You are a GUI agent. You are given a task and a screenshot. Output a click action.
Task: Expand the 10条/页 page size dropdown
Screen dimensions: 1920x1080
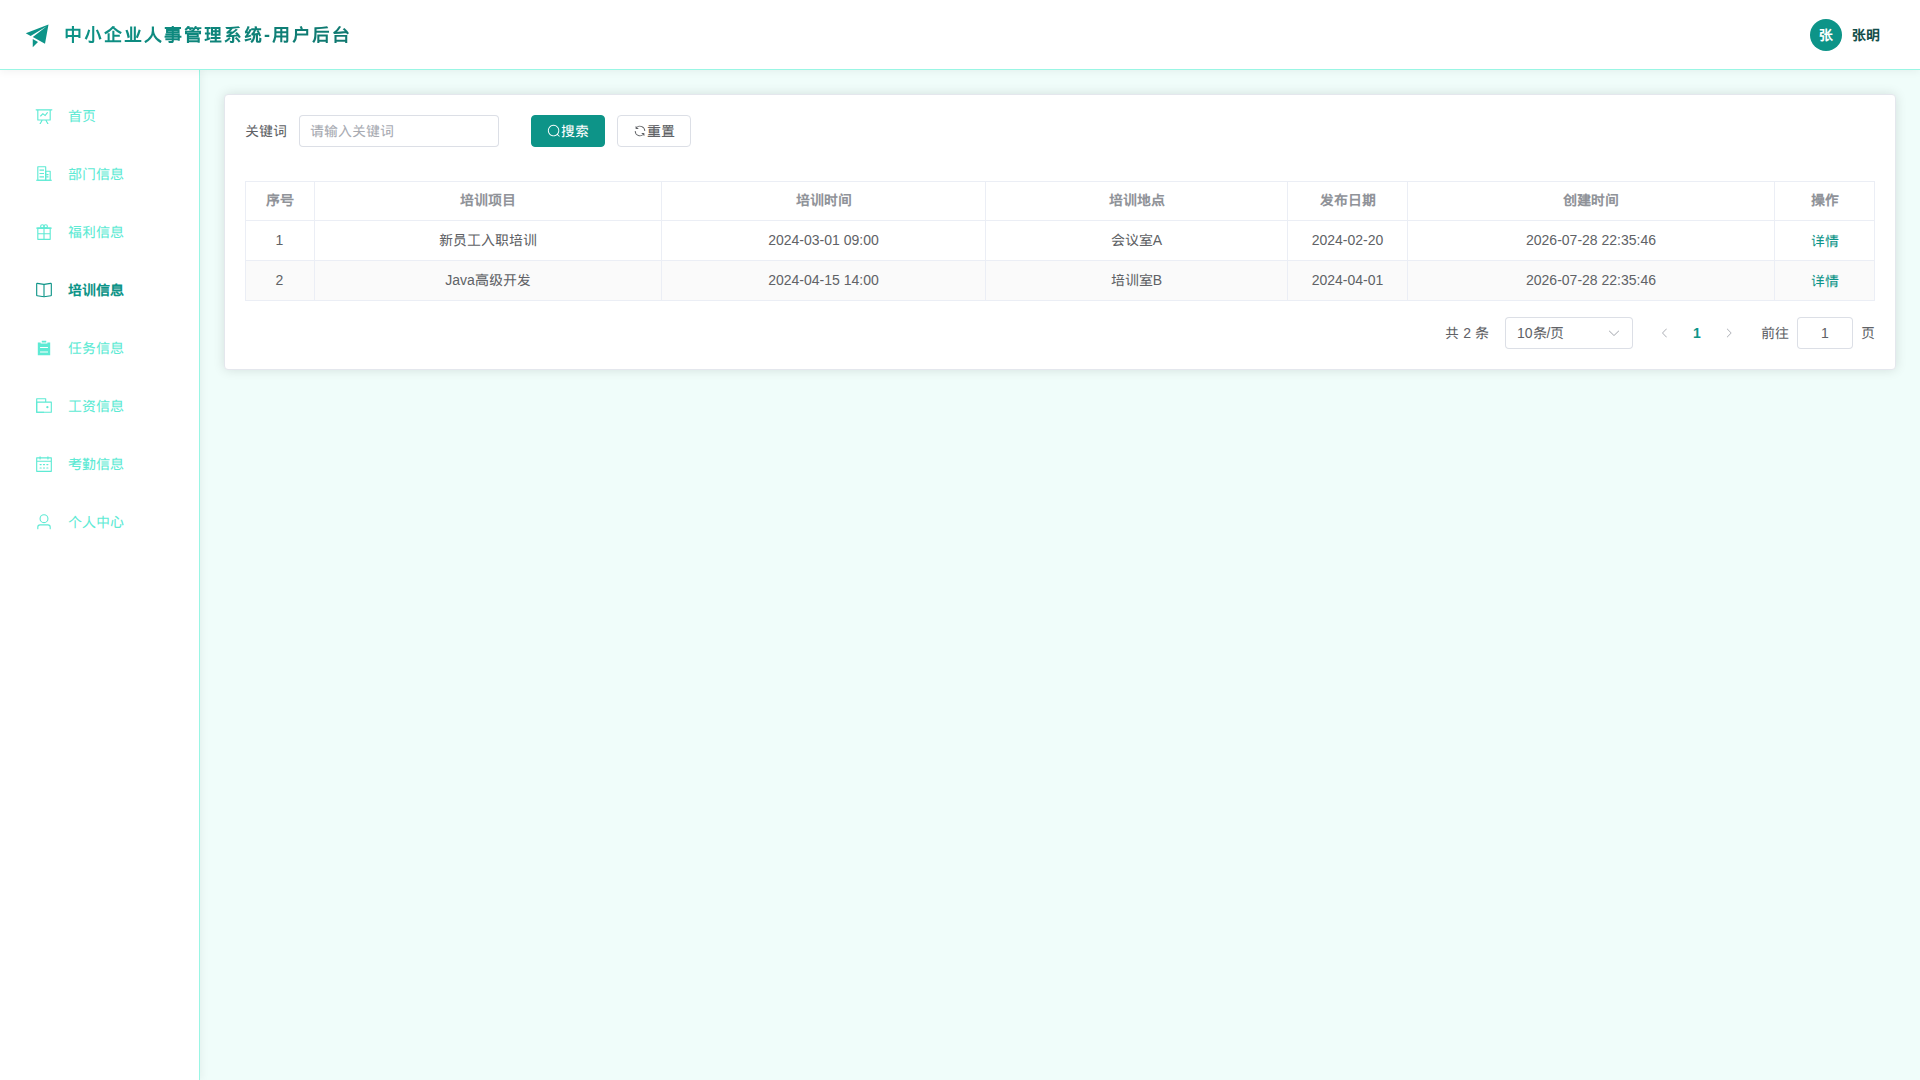[1568, 333]
